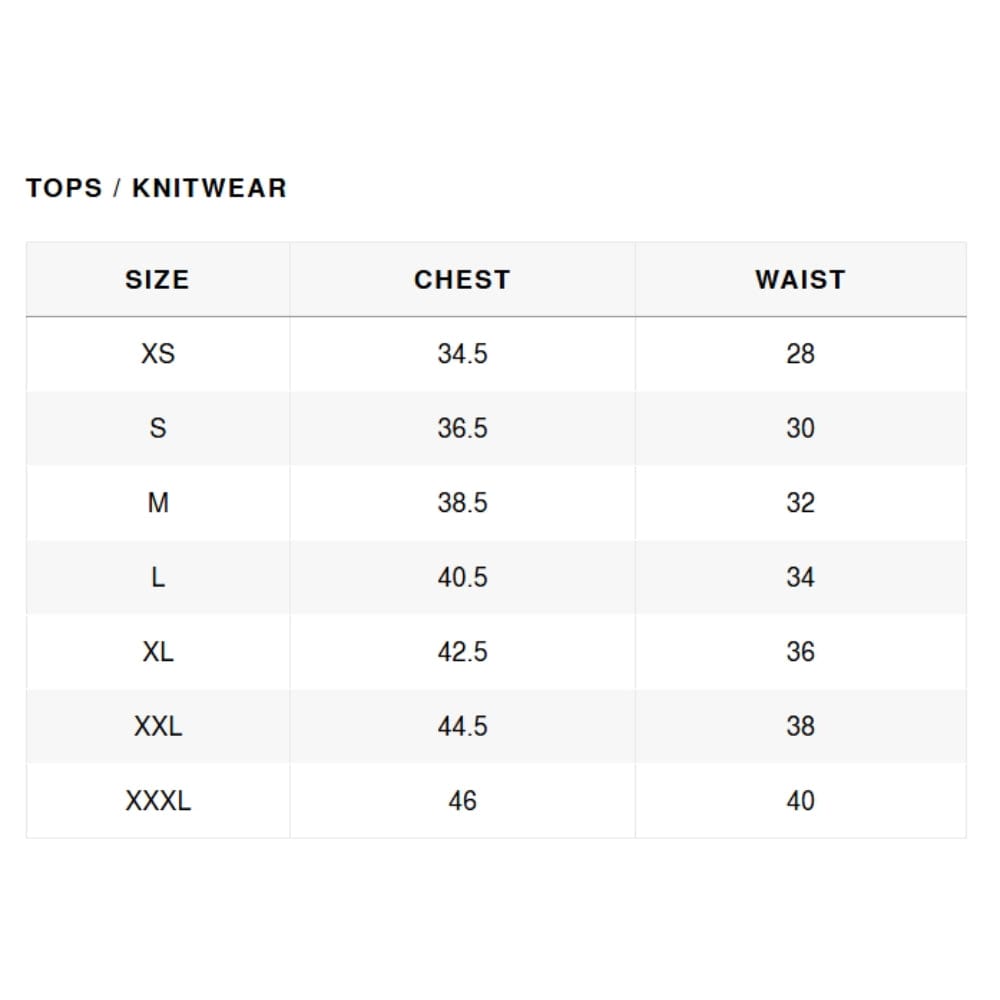This screenshot has height=1000, width=1000.
Task: Click chest value 42.5
Action: point(462,652)
